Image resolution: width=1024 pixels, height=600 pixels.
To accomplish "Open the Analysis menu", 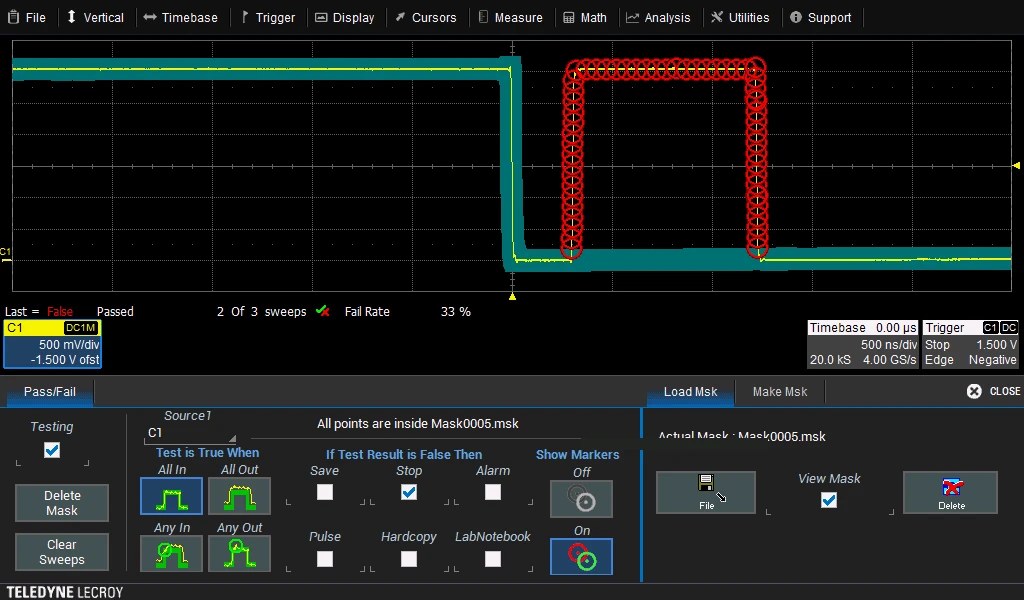I will point(658,18).
